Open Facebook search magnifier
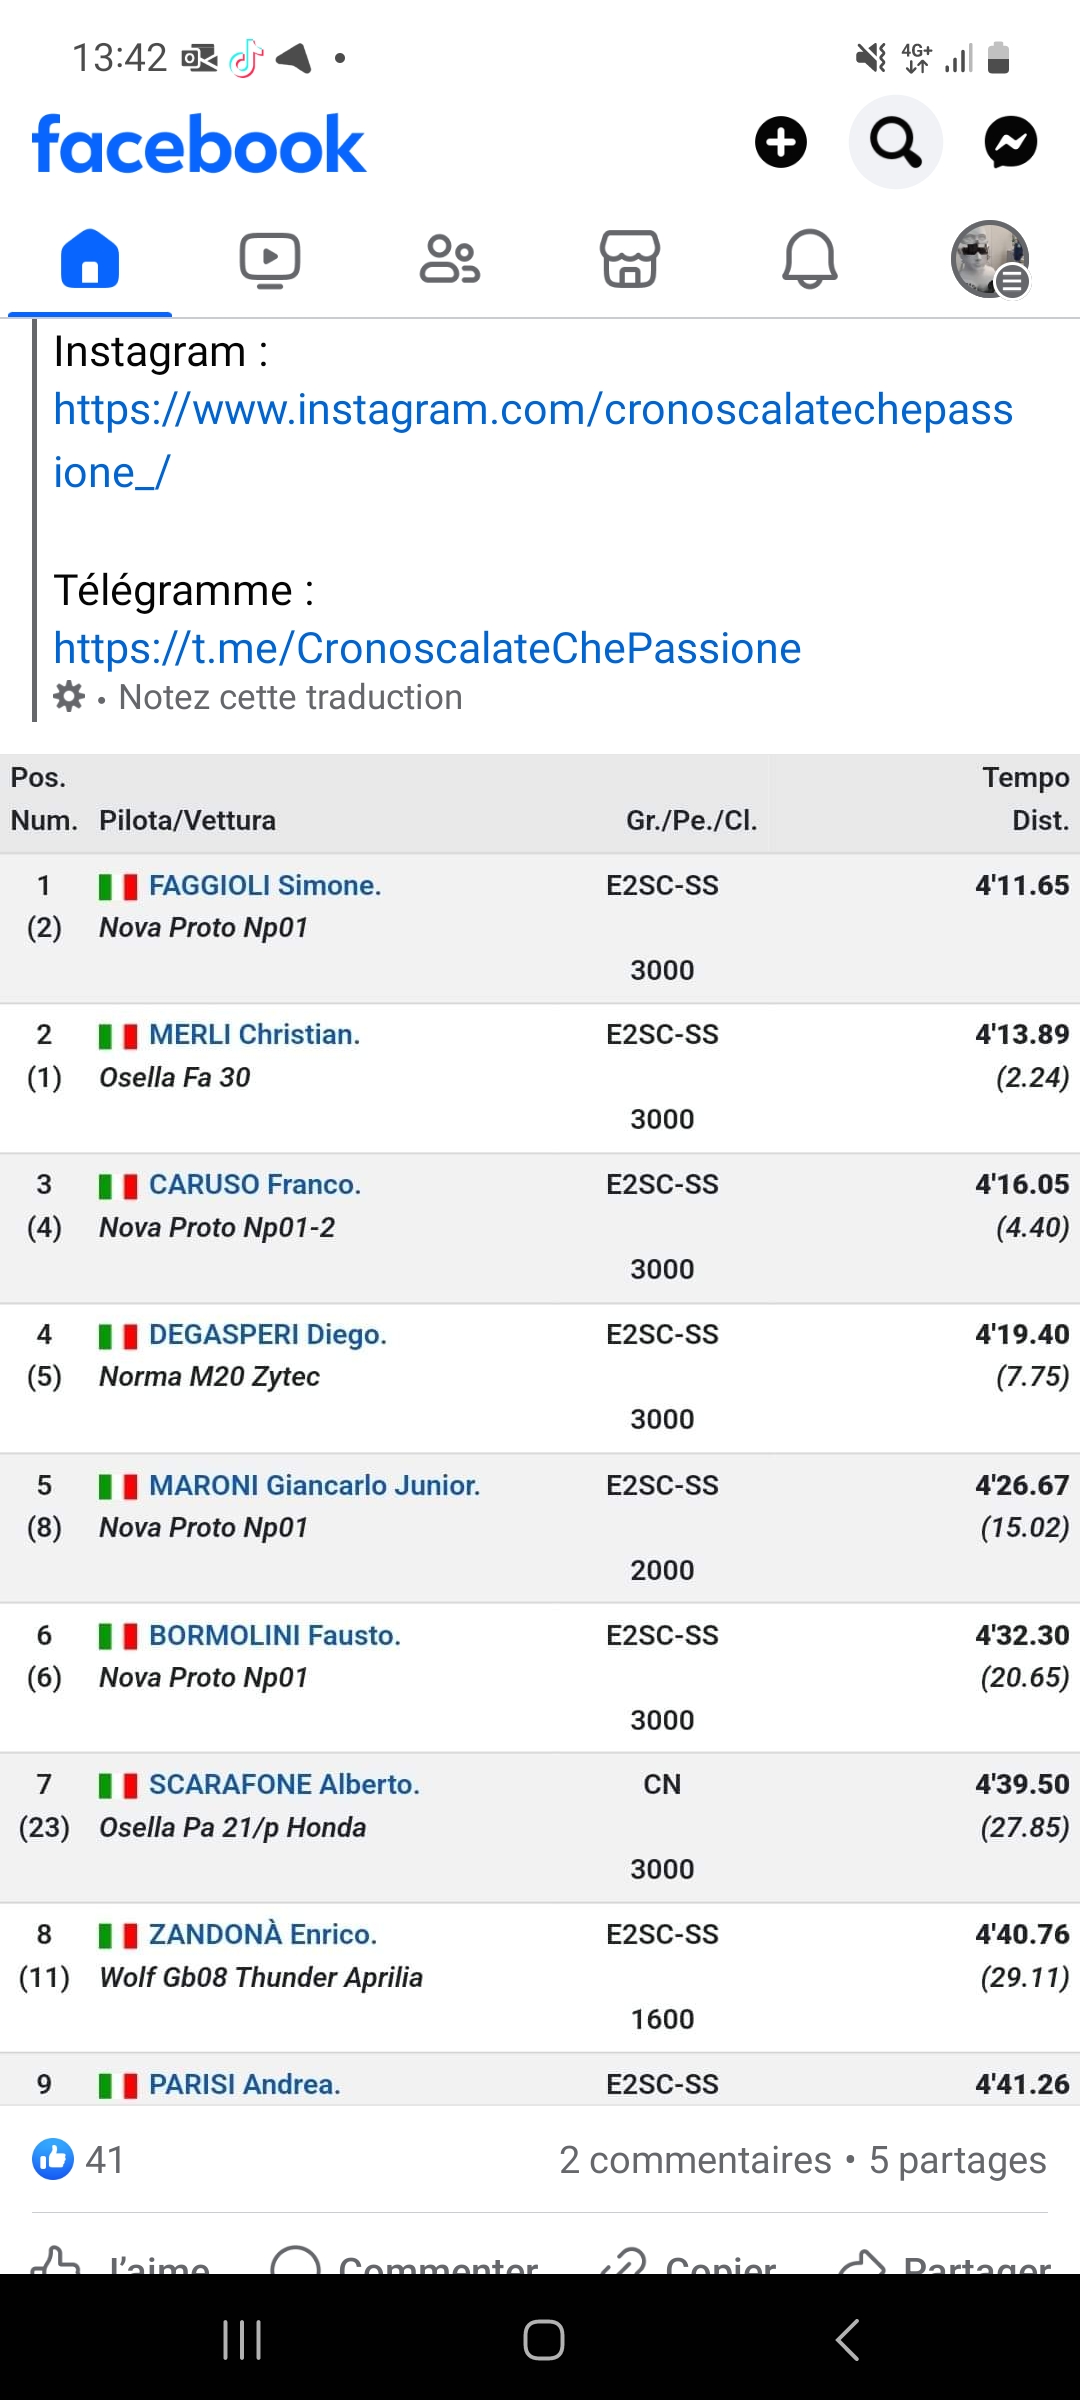 pyautogui.click(x=895, y=142)
